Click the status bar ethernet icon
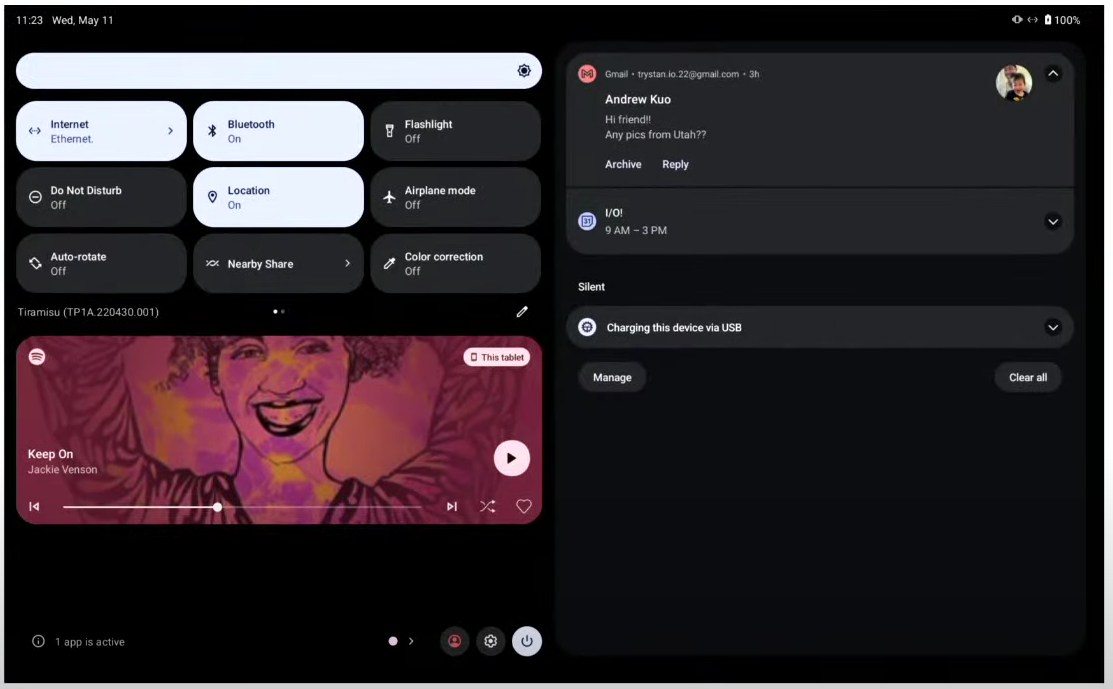Viewport: 1113px width, 689px height. 1032,20
